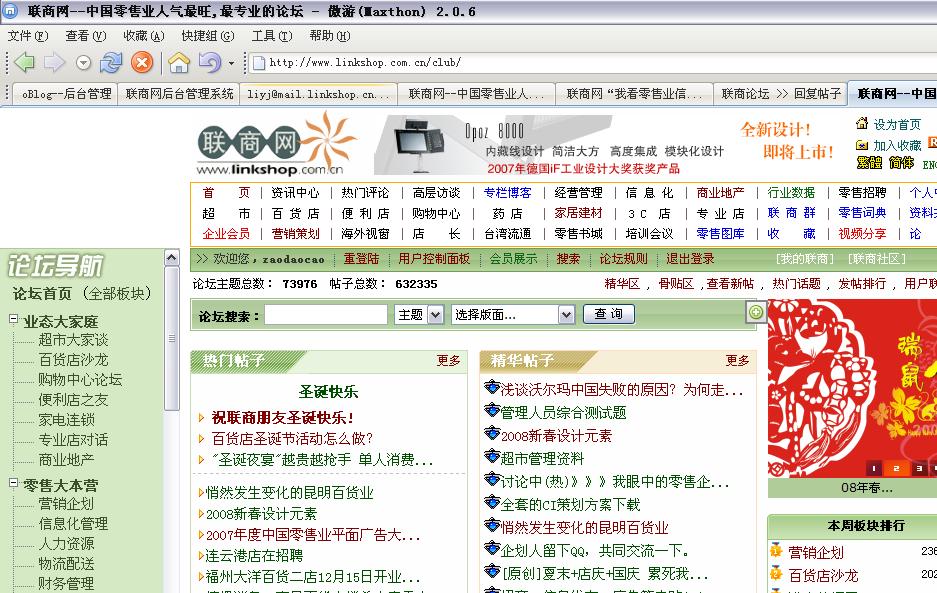Image resolution: width=937 pixels, height=593 pixels.
Task: Open the 文件(F) menu
Action: (27, 36)
